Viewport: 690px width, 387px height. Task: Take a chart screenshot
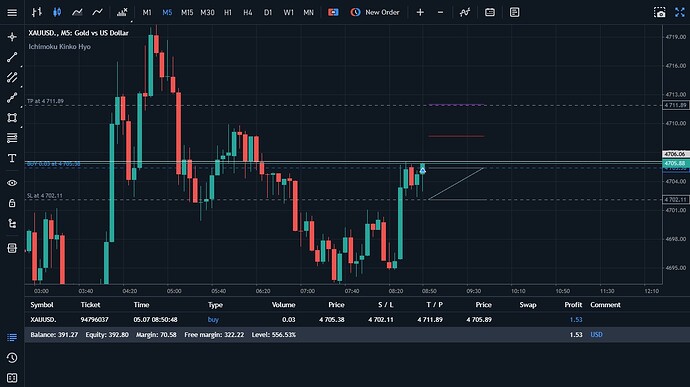point(660,12)
